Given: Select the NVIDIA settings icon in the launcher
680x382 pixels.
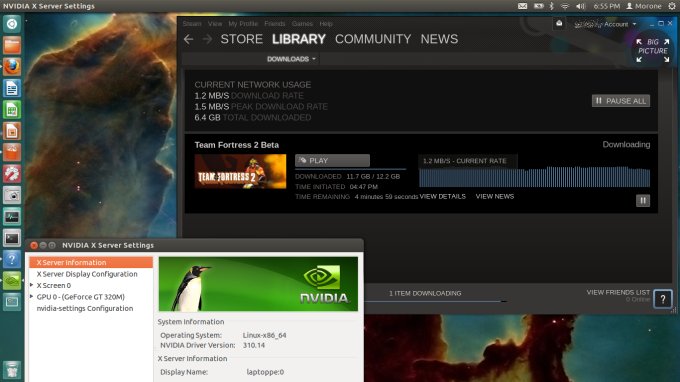Looking at the screenshot, I should 12,281.
